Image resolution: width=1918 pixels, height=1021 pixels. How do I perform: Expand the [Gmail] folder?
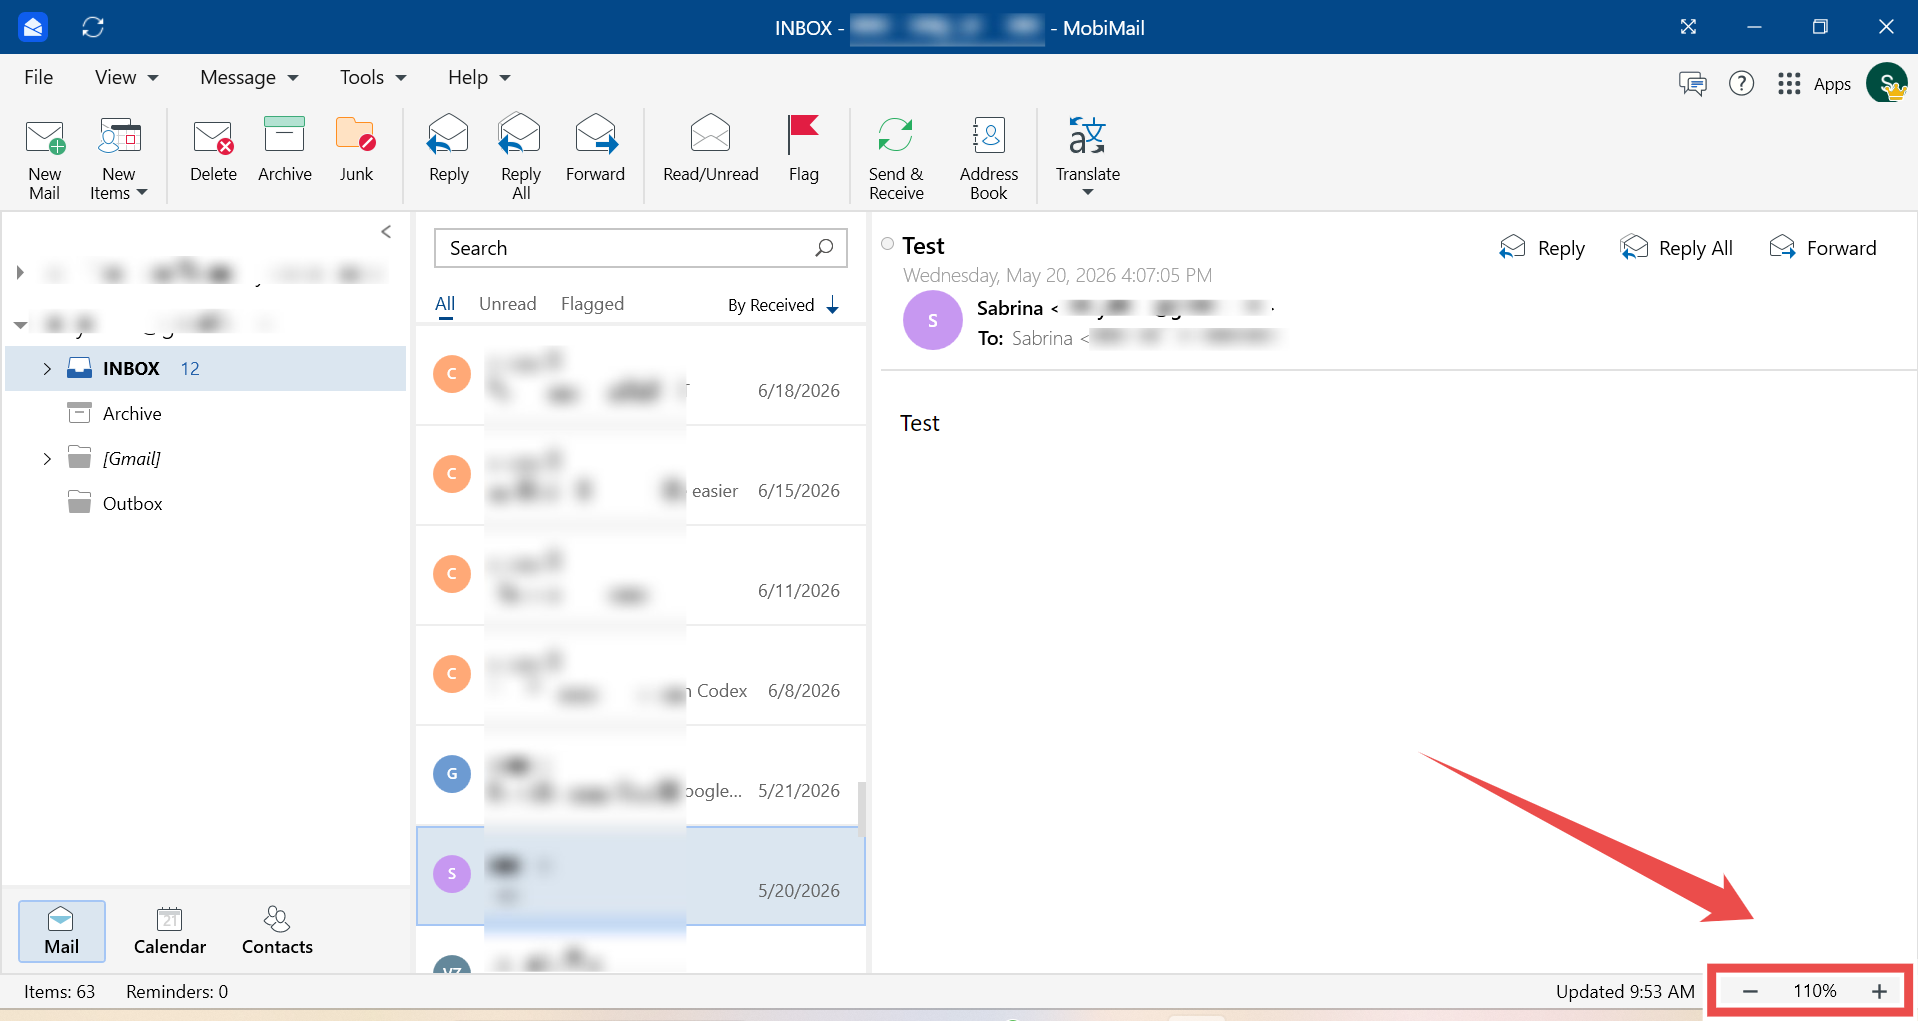47,459
